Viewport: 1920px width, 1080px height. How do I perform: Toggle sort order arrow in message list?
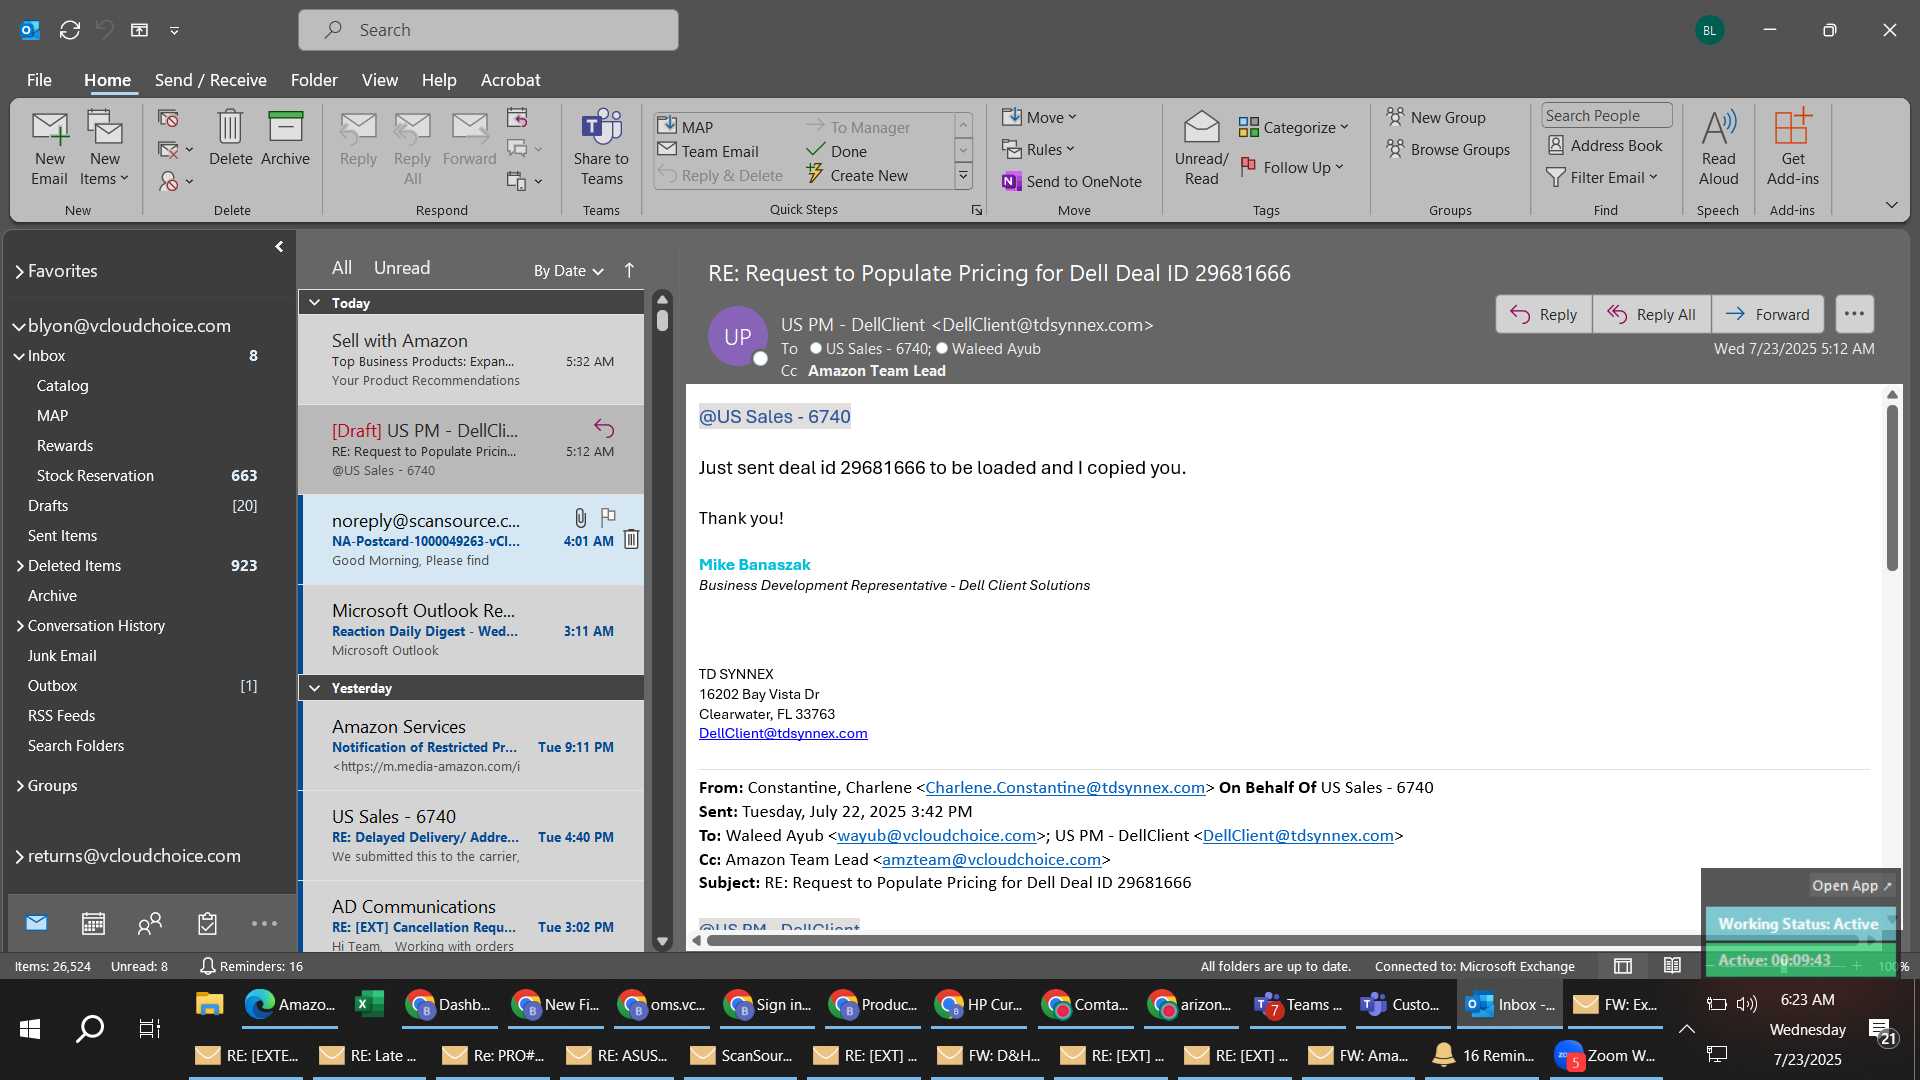[x=629, y=270]
